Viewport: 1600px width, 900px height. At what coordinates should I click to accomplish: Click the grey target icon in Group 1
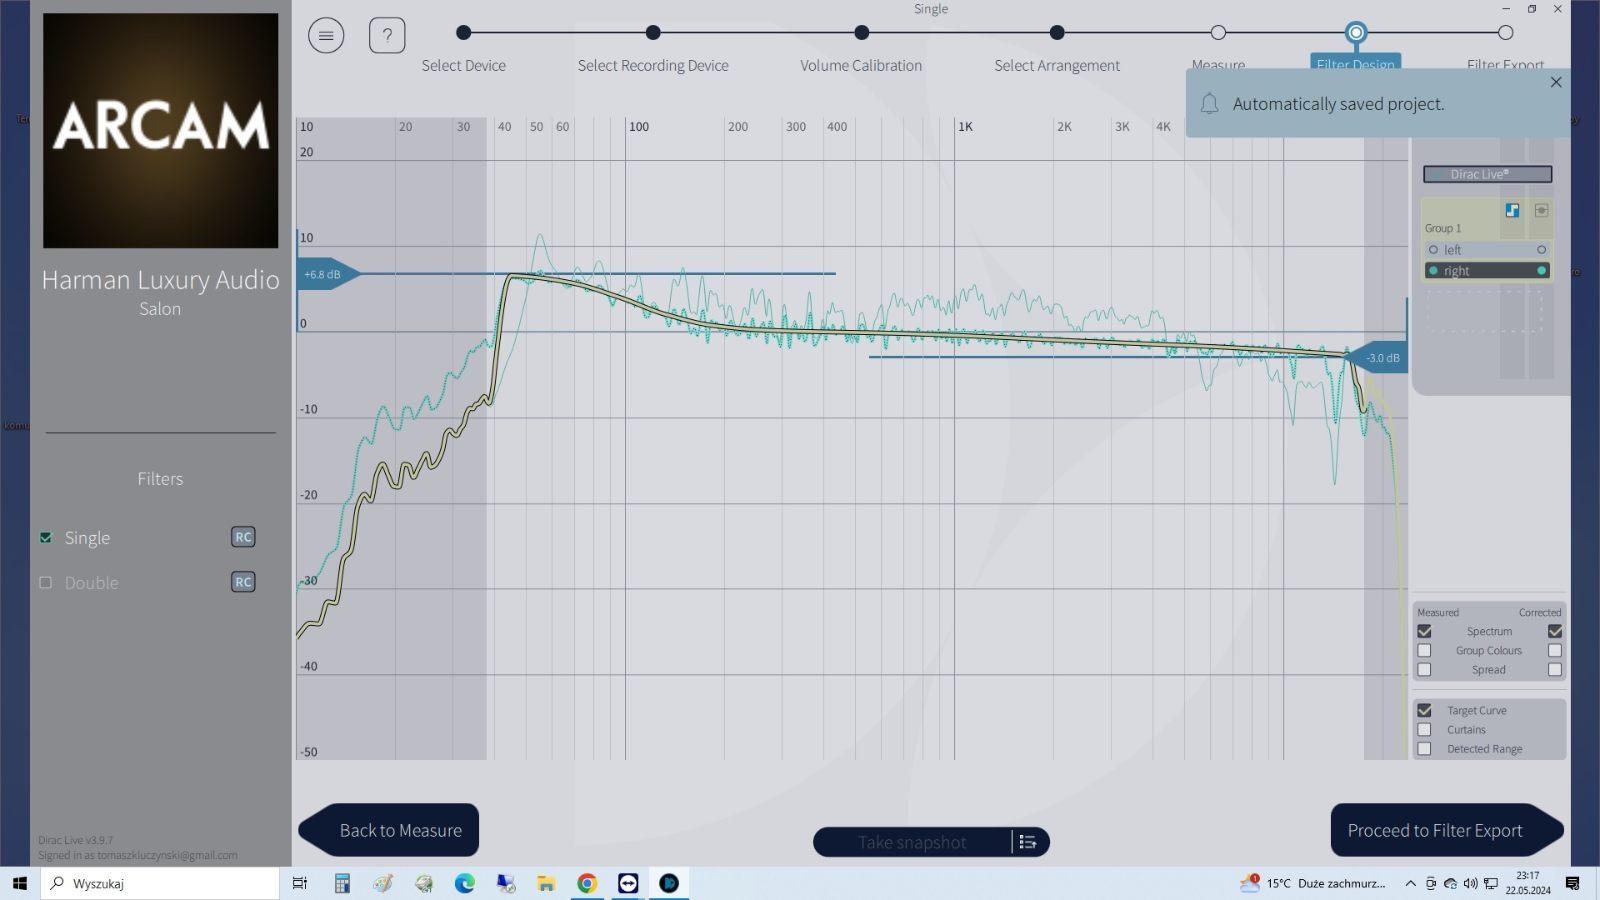coord(1541,210)
